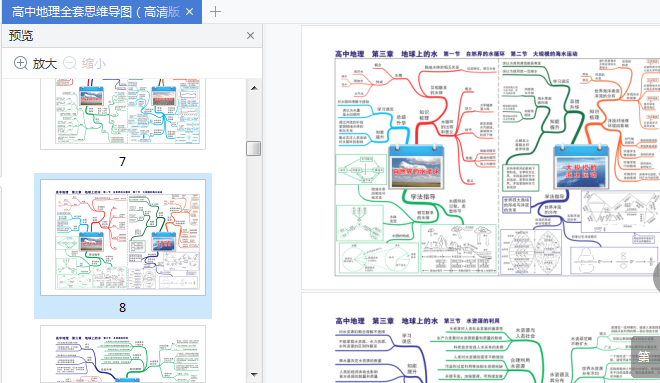The height and width of the screenshot is (383, 660).
Task: Click the 第 page indicator button at right
Action: click(644, 356)
